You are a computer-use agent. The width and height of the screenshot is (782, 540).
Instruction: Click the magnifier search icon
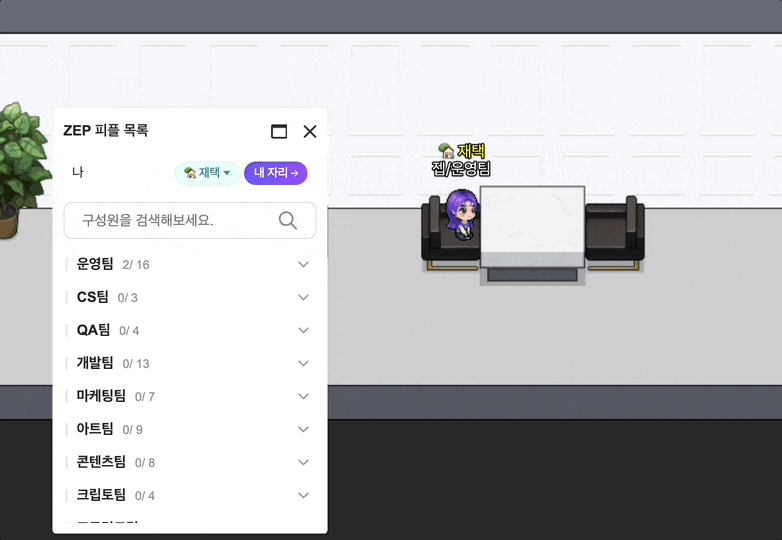pos(288,220)
